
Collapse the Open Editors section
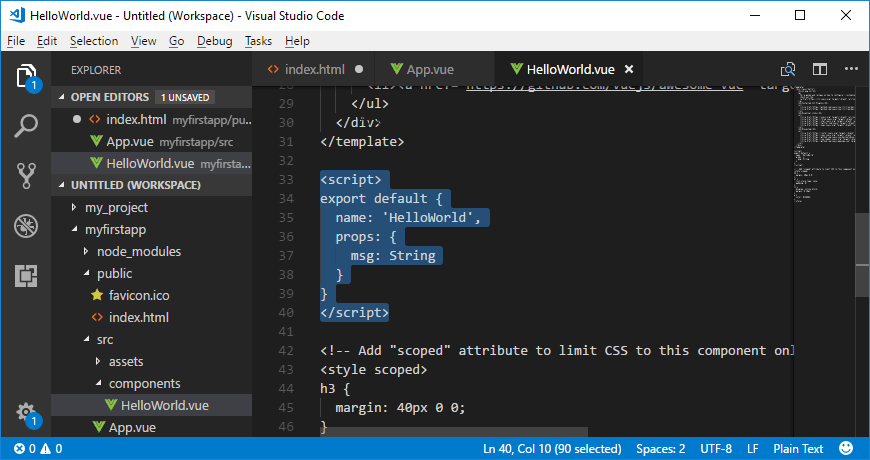[x=62, y=97]
